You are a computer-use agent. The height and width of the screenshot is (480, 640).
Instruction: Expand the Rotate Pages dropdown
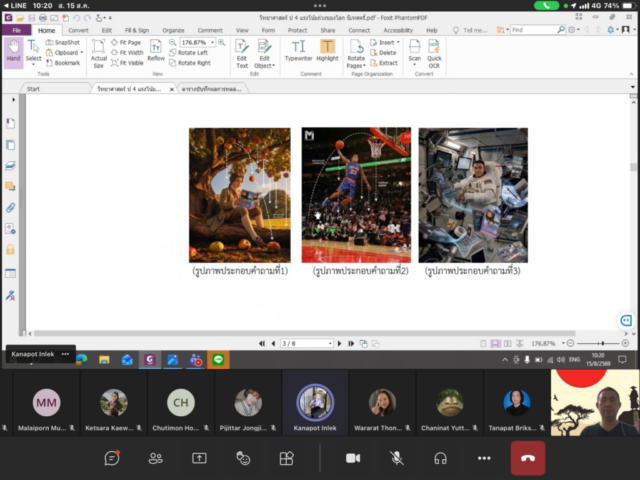pos(364,66)
